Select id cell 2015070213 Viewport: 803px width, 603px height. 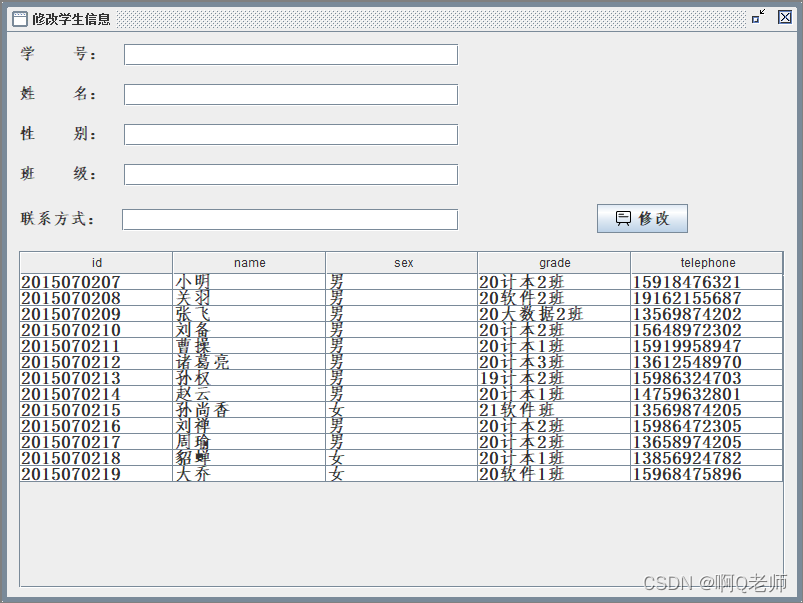coord(96,378)
